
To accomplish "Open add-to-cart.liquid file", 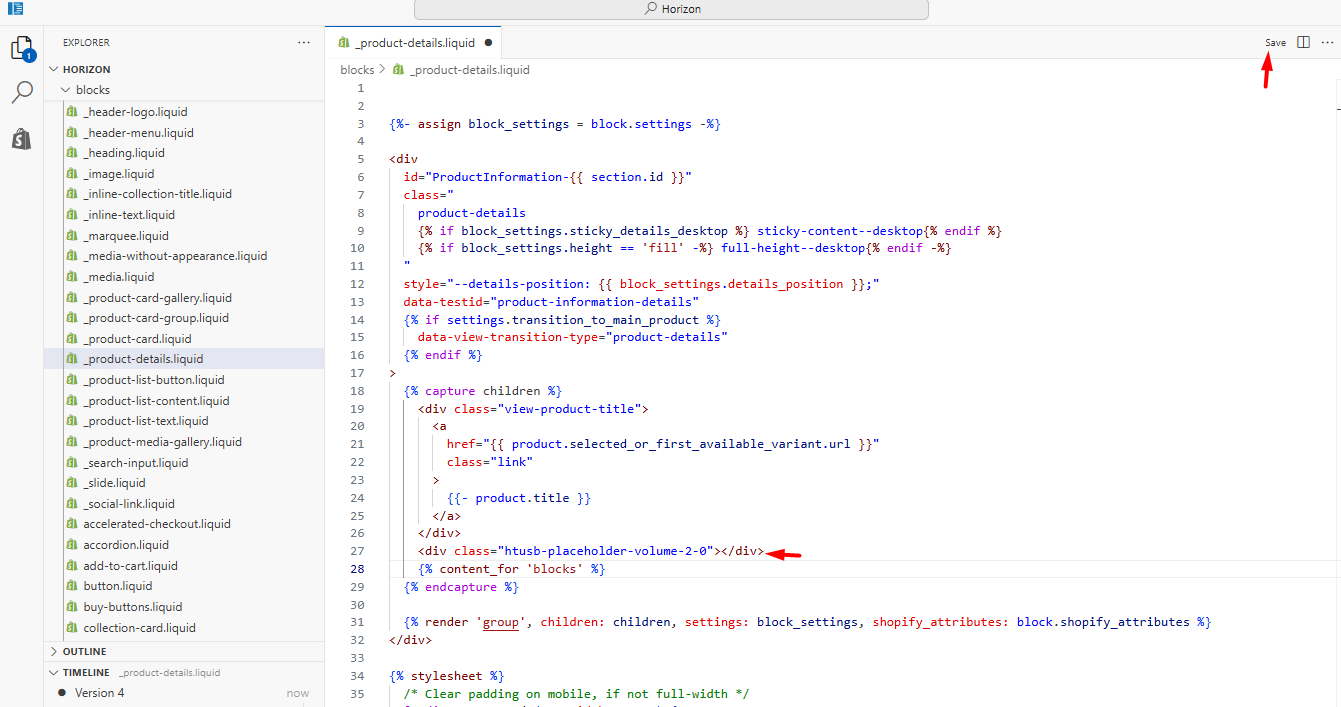I will coord(130,566).
